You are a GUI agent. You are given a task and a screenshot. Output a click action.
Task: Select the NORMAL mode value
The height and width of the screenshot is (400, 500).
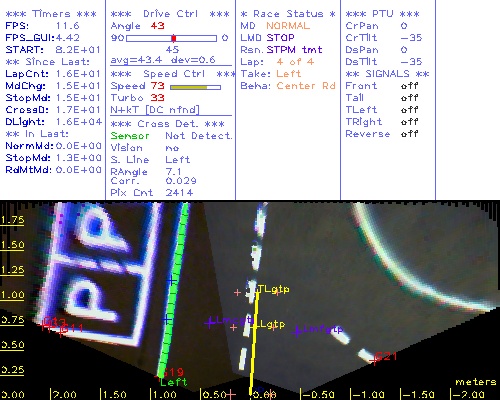[288, 26]
